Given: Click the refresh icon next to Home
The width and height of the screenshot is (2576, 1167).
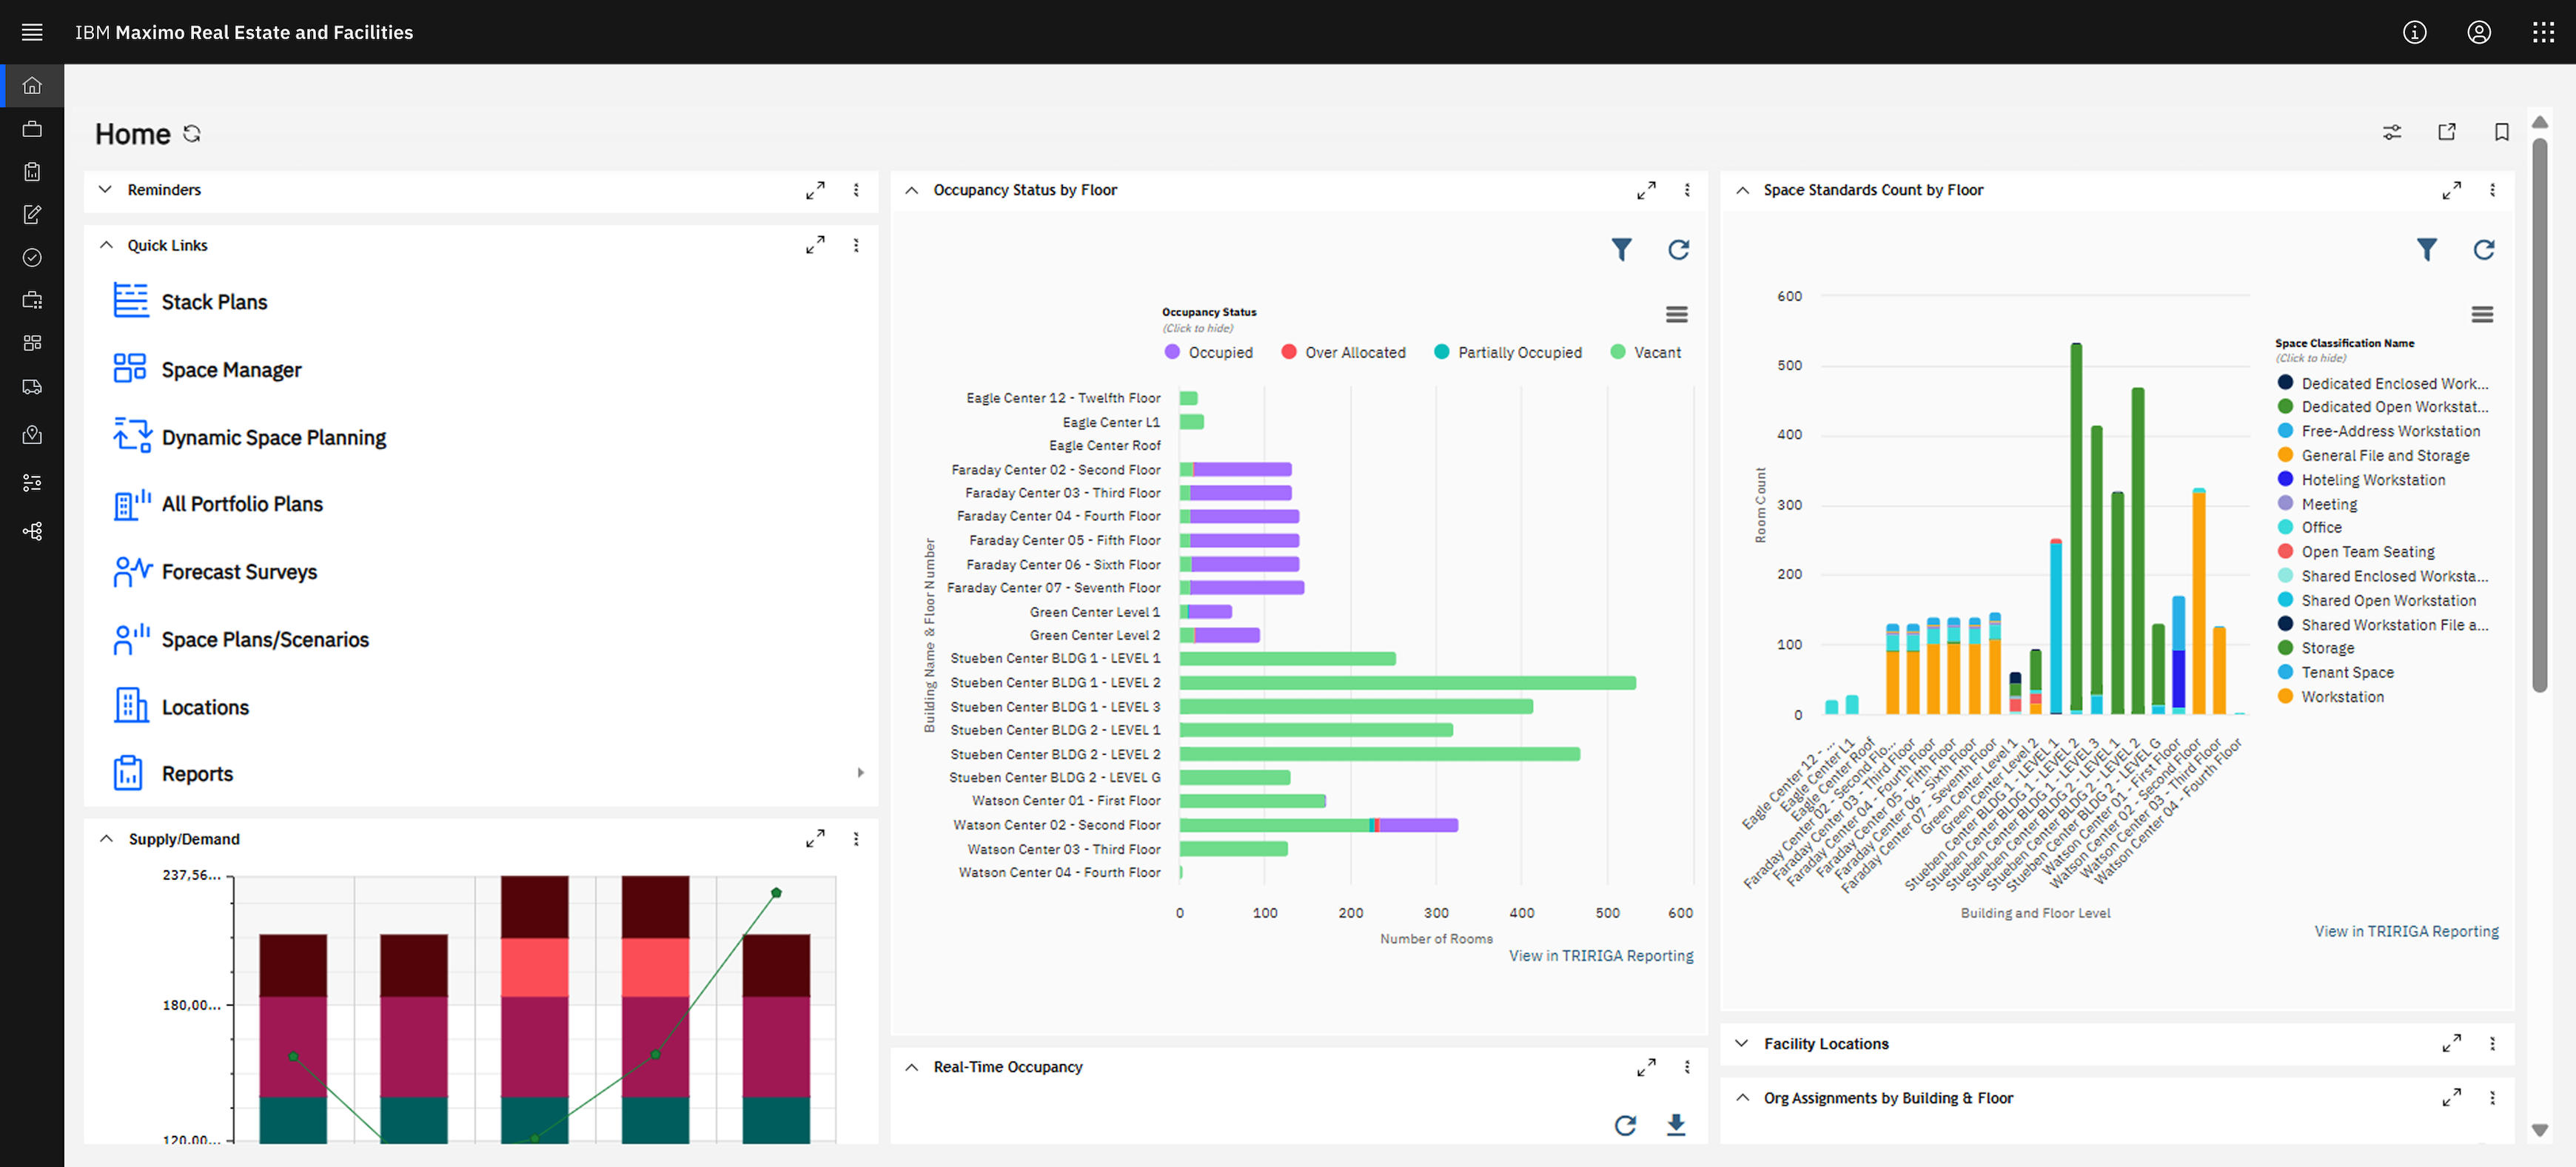Looking at the screenshot, I should click(192, 134).
